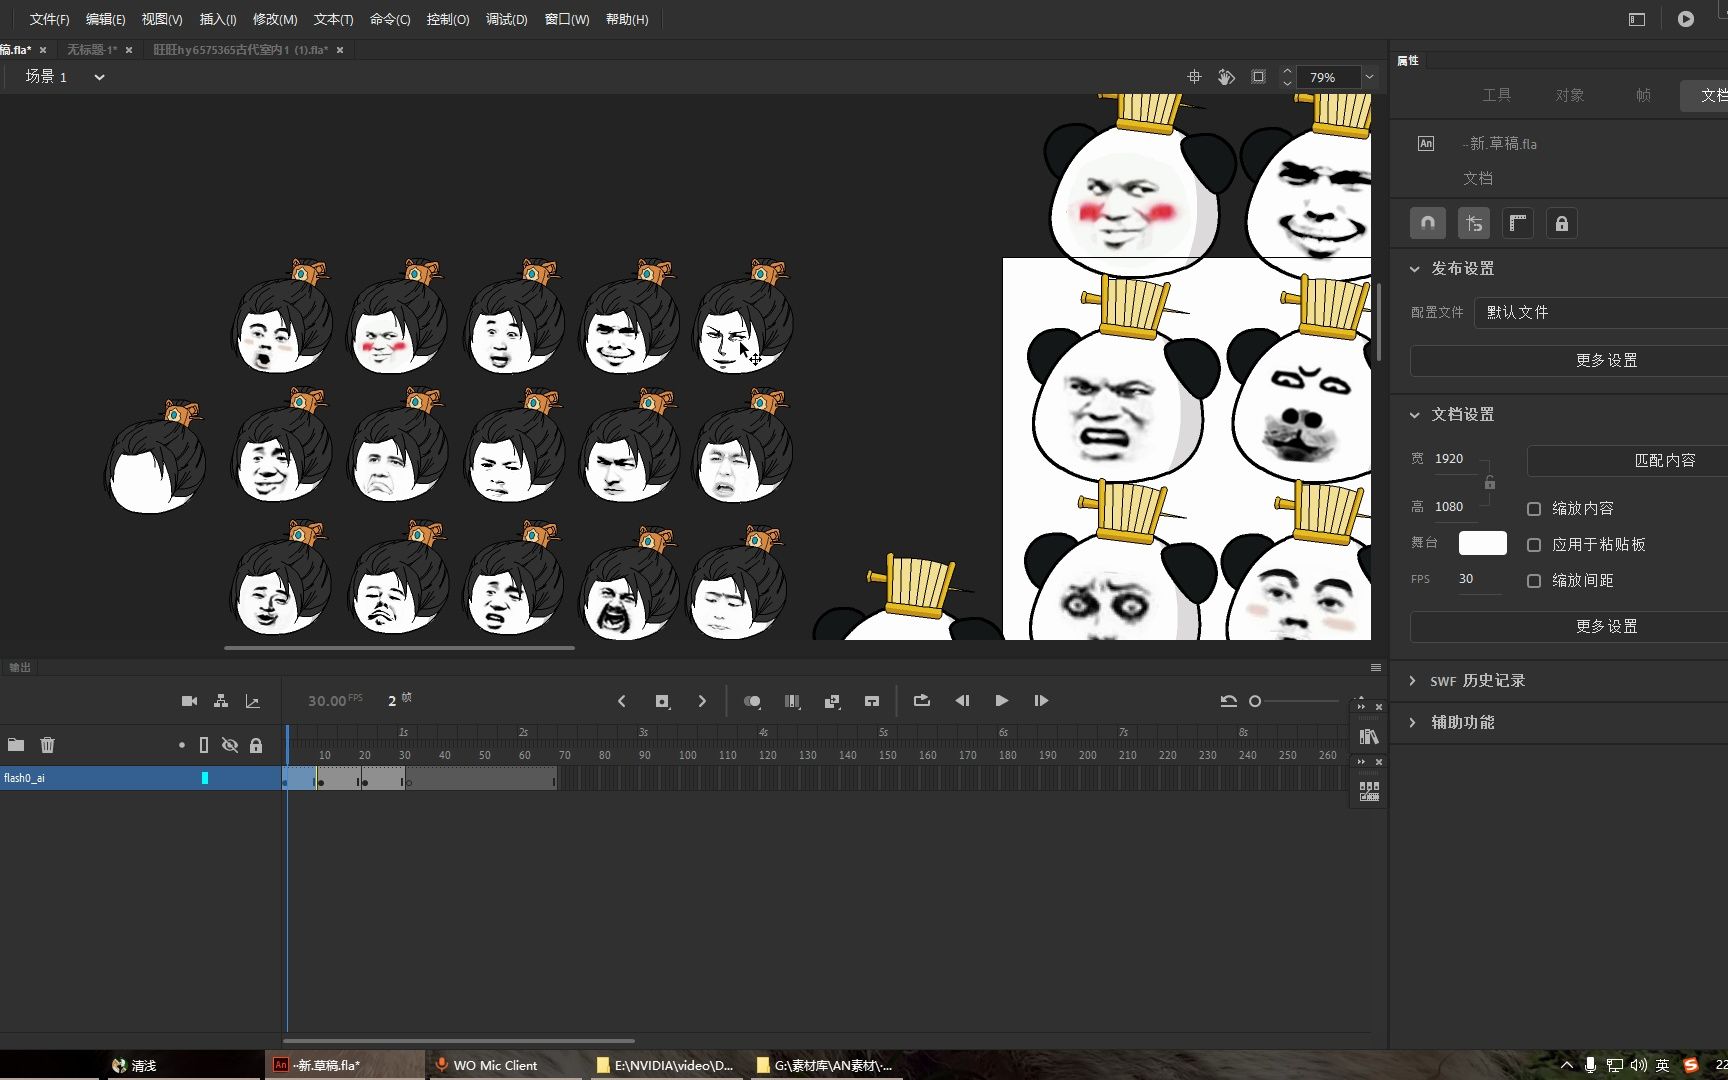The image size is (1728, 1080).
Task: Click the center stage icon
Action: tap(1194, 77)
